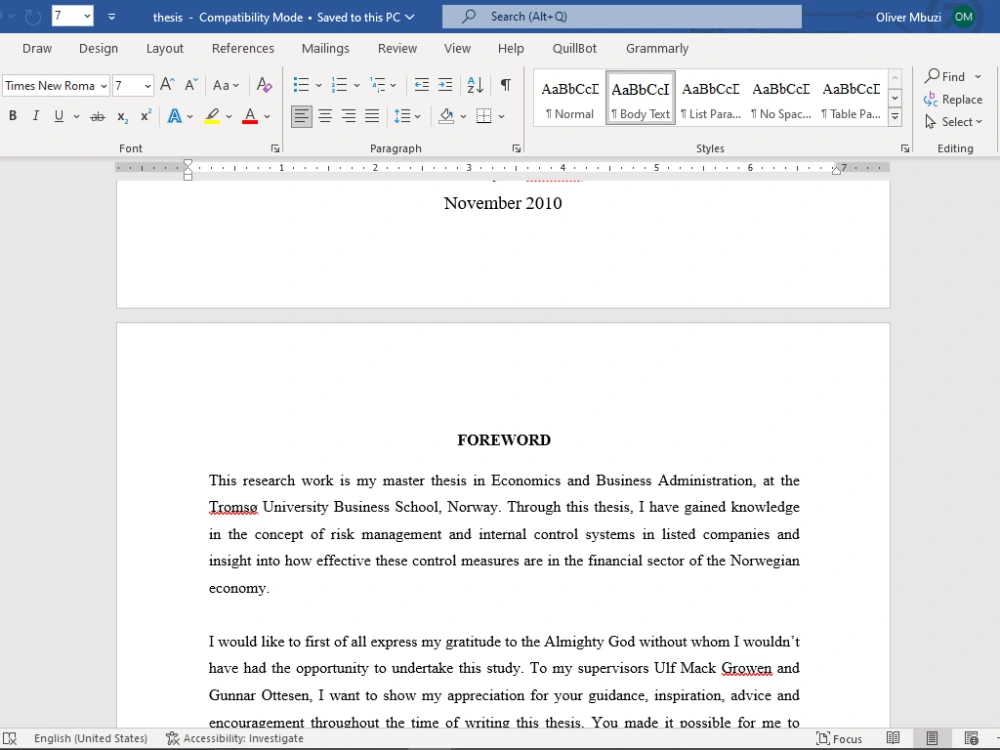Open ribbon Font size dropdown
This screenshot has width=1000, height=750.
coord(147,85)
